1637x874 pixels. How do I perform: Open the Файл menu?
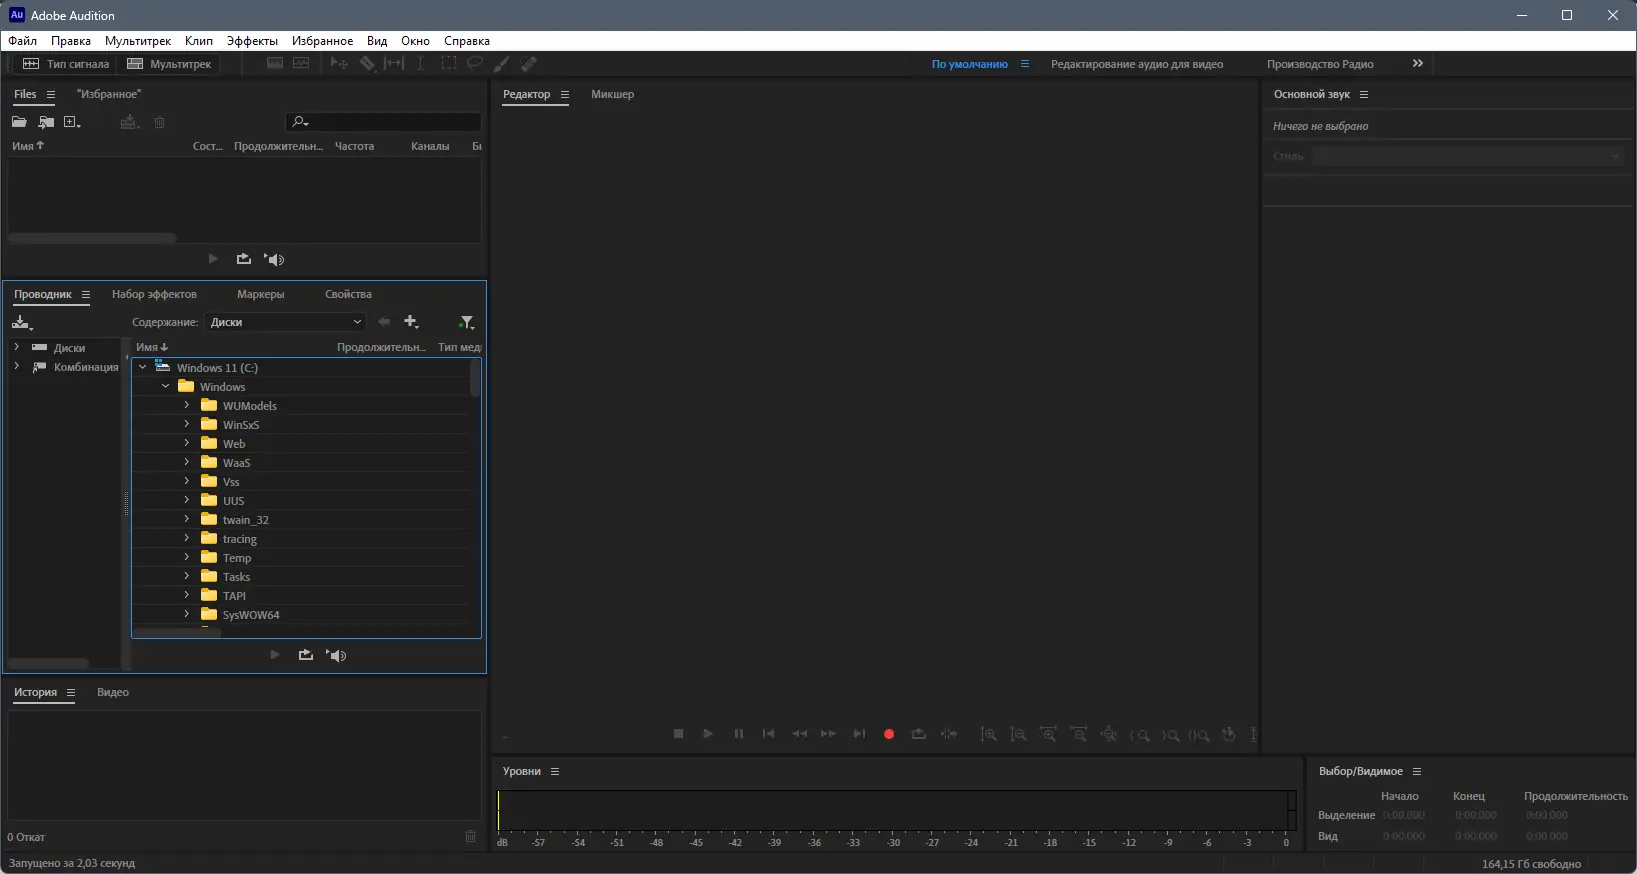[23, 41]
